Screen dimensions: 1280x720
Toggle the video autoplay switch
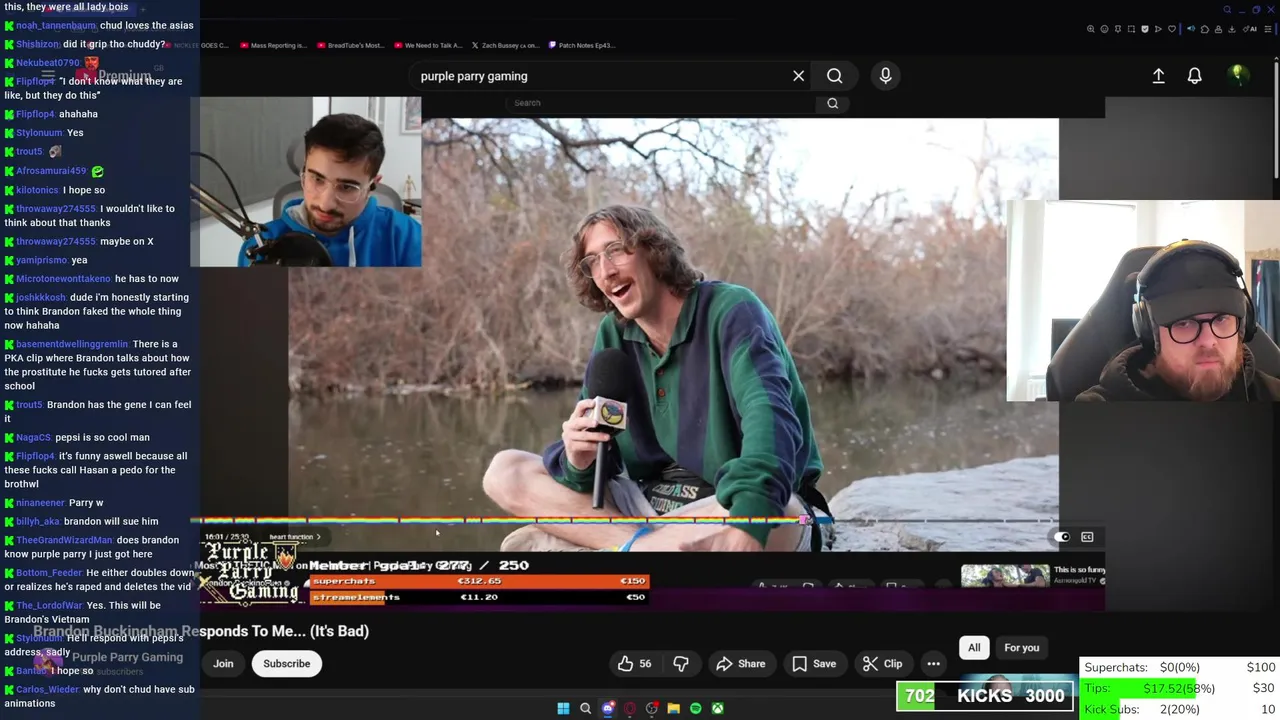1061,537
